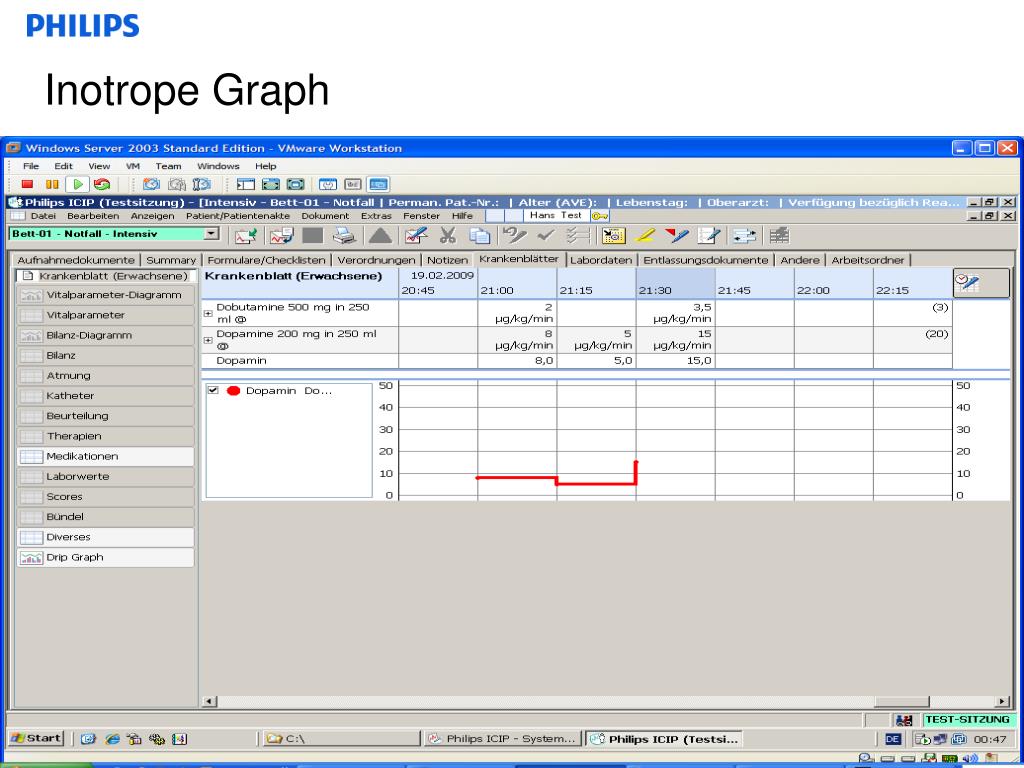Screen dimensions: 1024x768
Task: Click the yellow highlighter pen icon
Action: (645, 236)
